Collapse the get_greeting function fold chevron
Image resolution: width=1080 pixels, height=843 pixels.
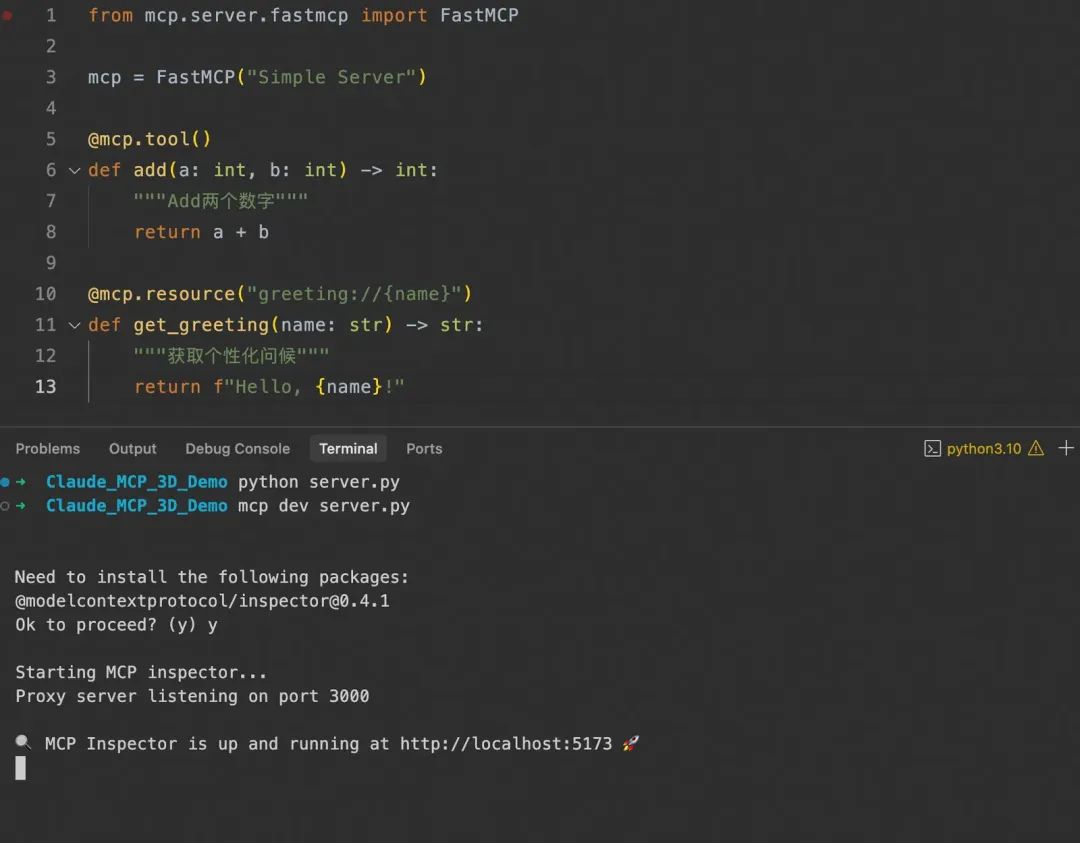74,325
